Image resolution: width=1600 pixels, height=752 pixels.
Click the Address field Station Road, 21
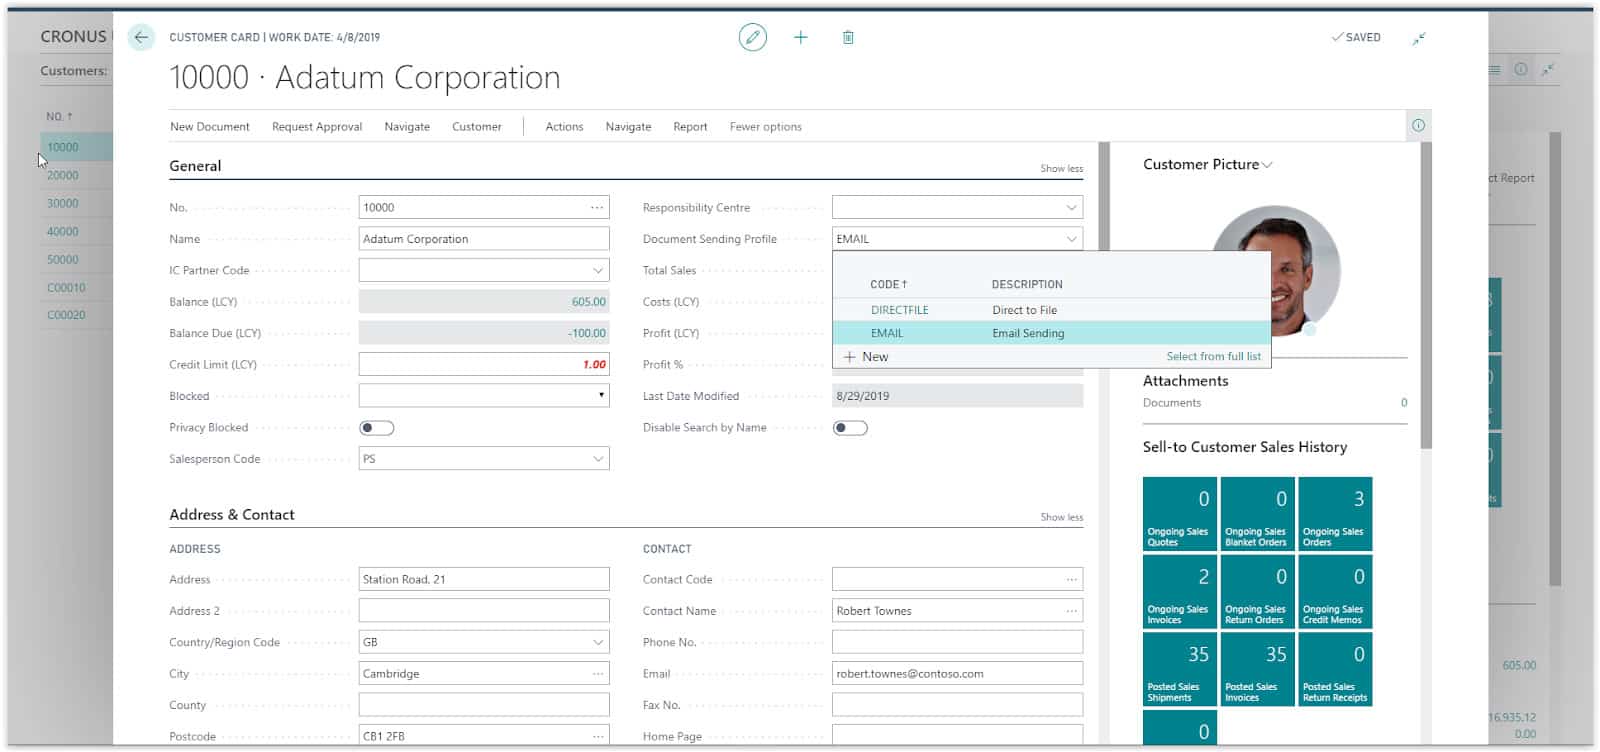(484, 580)
